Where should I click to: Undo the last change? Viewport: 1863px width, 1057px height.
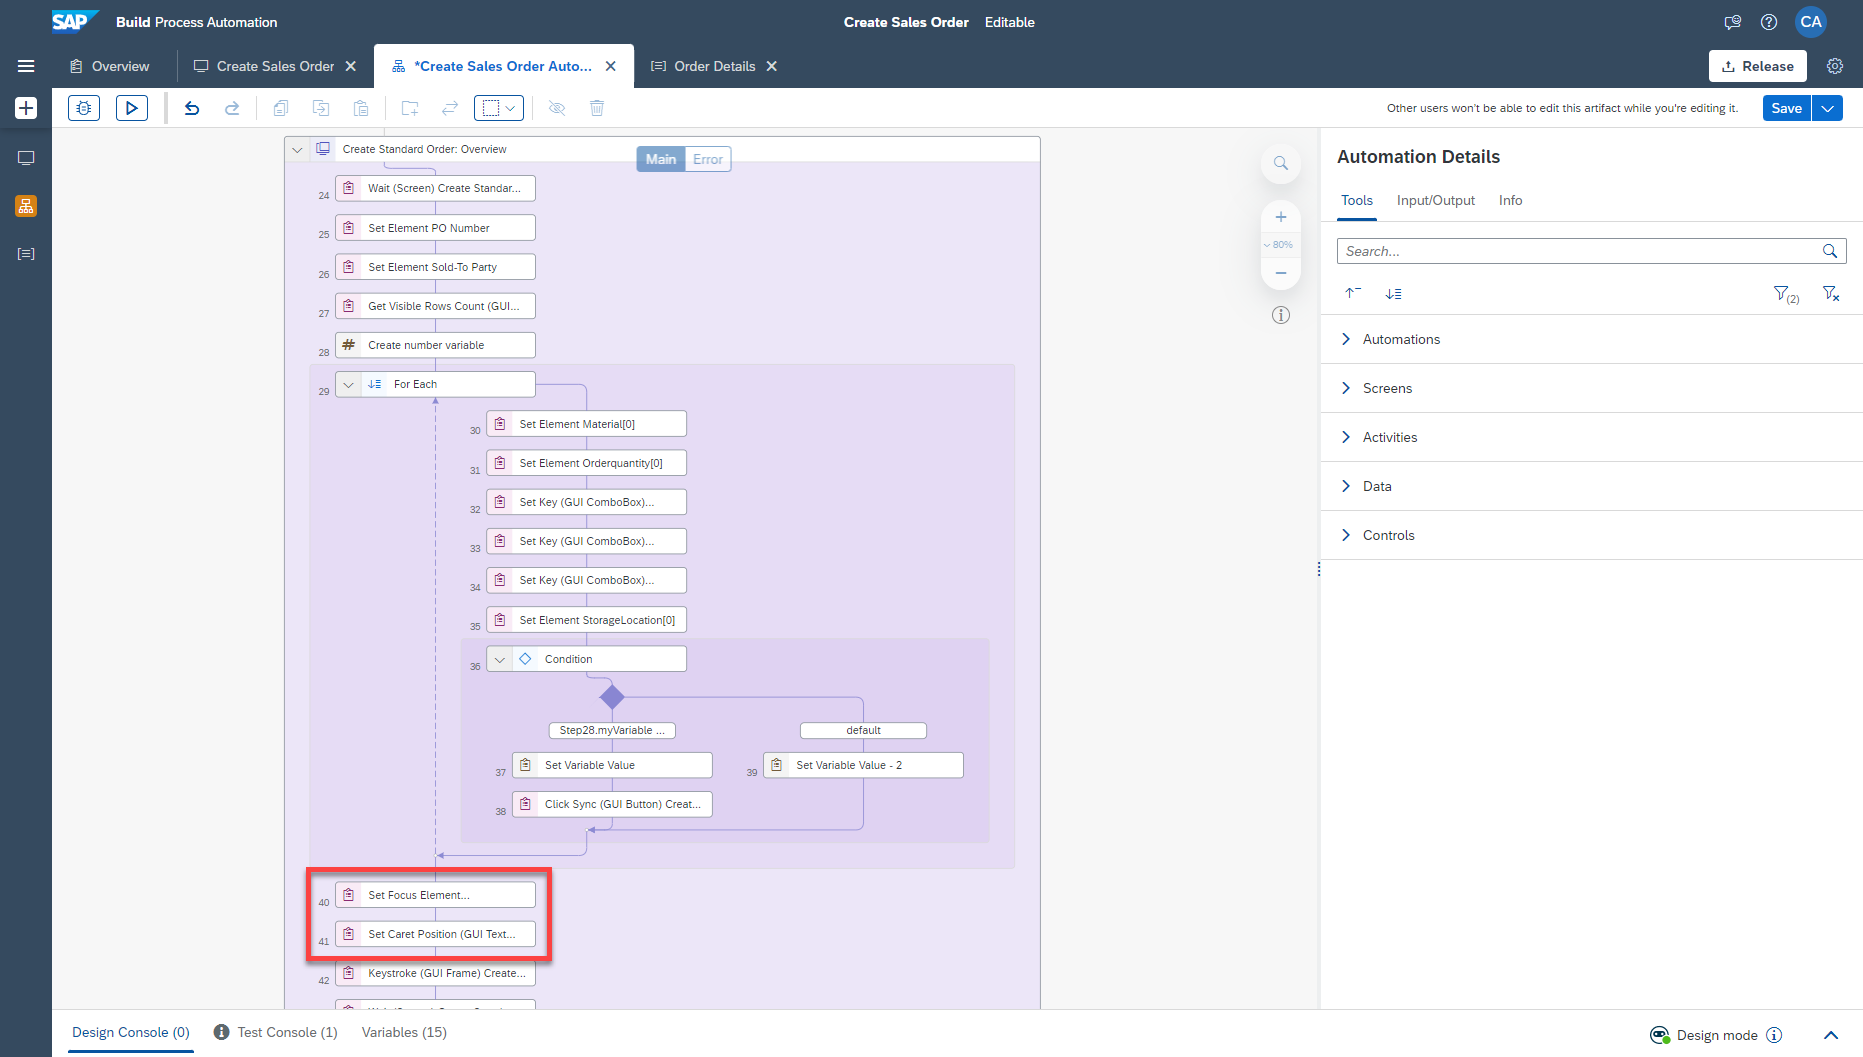(x=192, y=108)
